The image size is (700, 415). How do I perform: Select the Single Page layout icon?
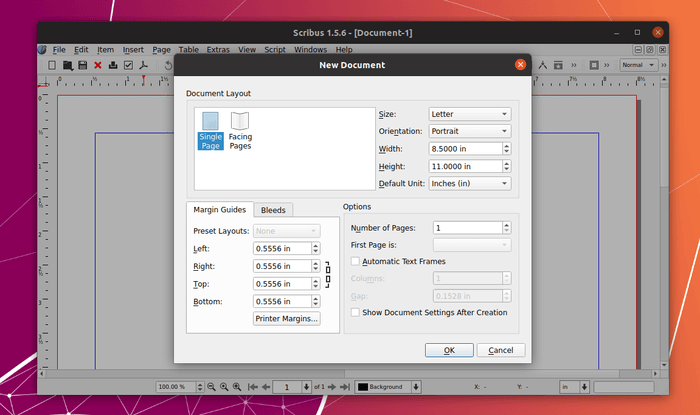point(210,131)
